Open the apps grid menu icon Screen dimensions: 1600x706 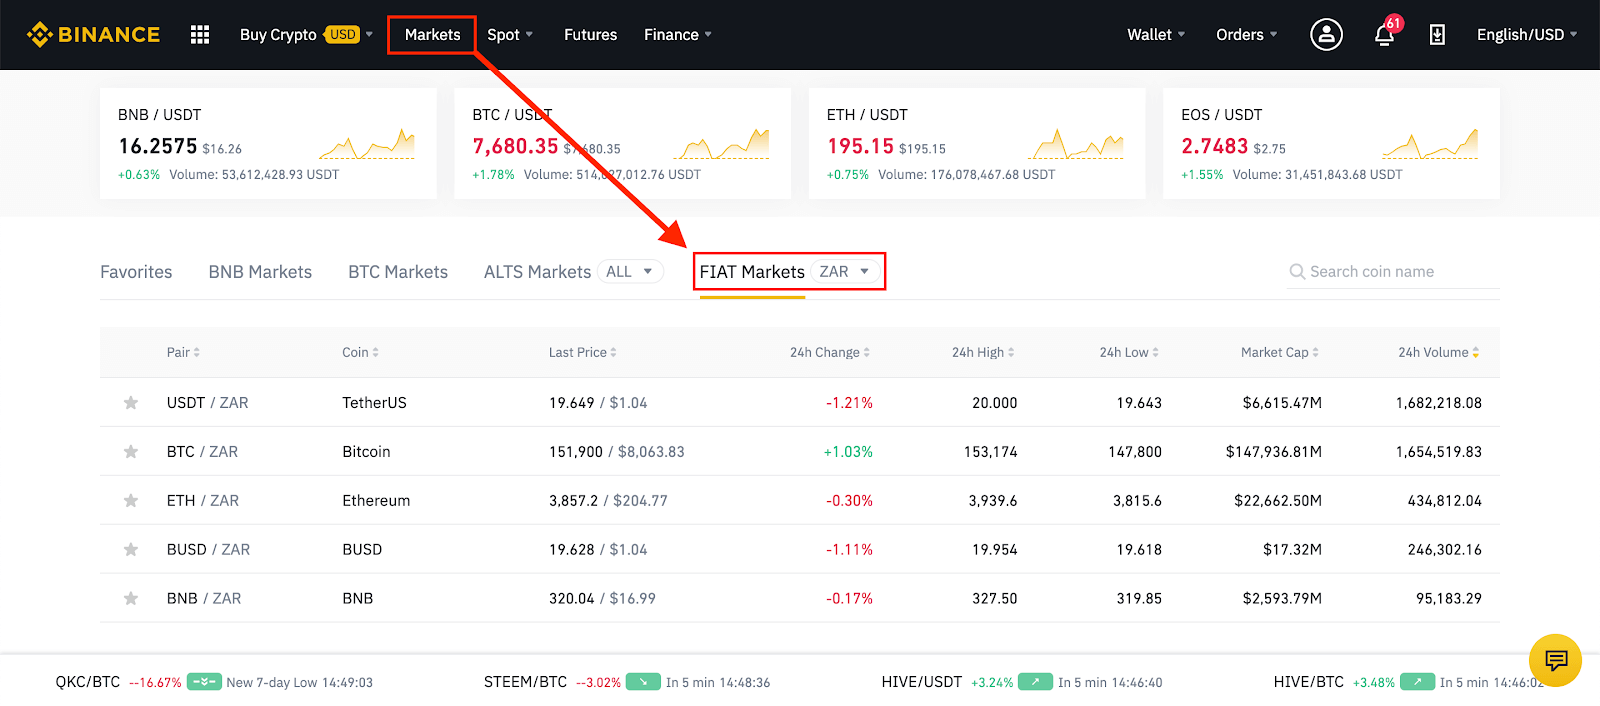point(200,35)
